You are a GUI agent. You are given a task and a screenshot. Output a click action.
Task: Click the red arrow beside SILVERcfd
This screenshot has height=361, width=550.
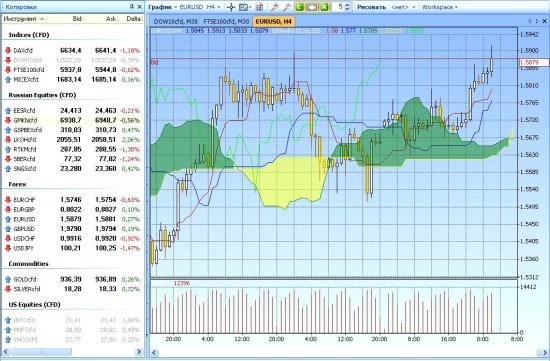click(8, 289)
